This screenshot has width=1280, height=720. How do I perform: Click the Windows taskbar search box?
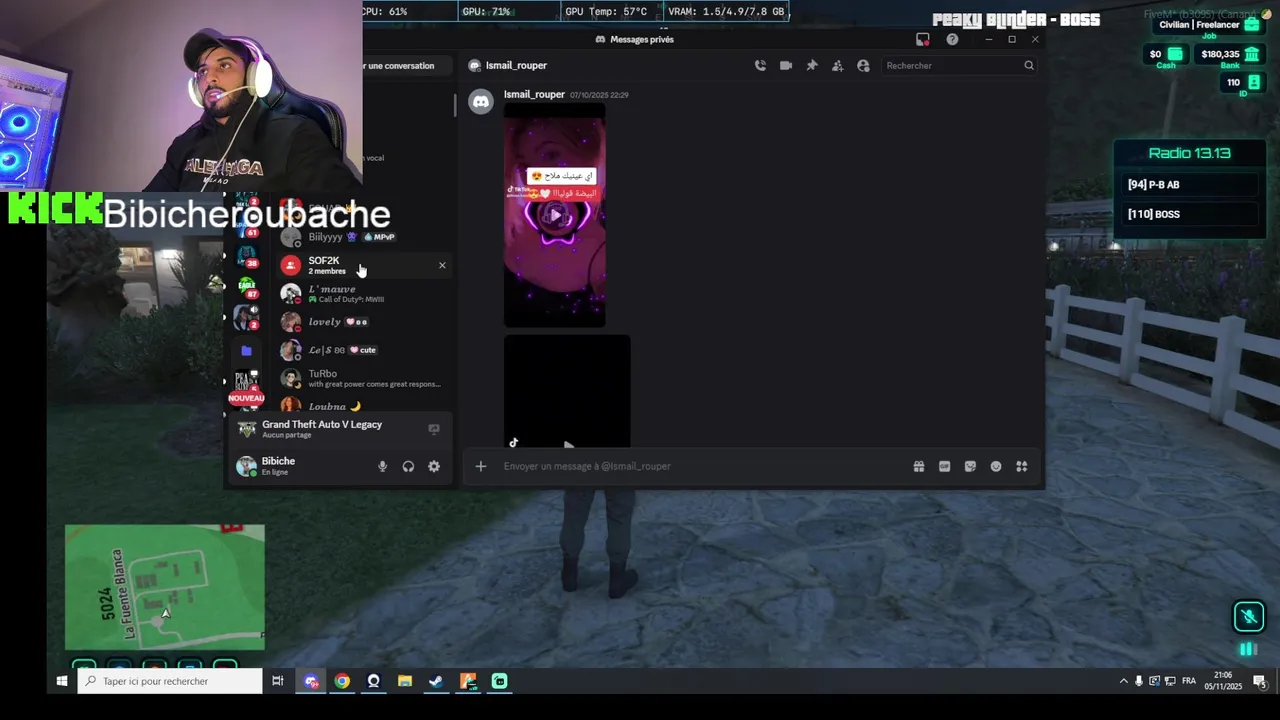170,681
